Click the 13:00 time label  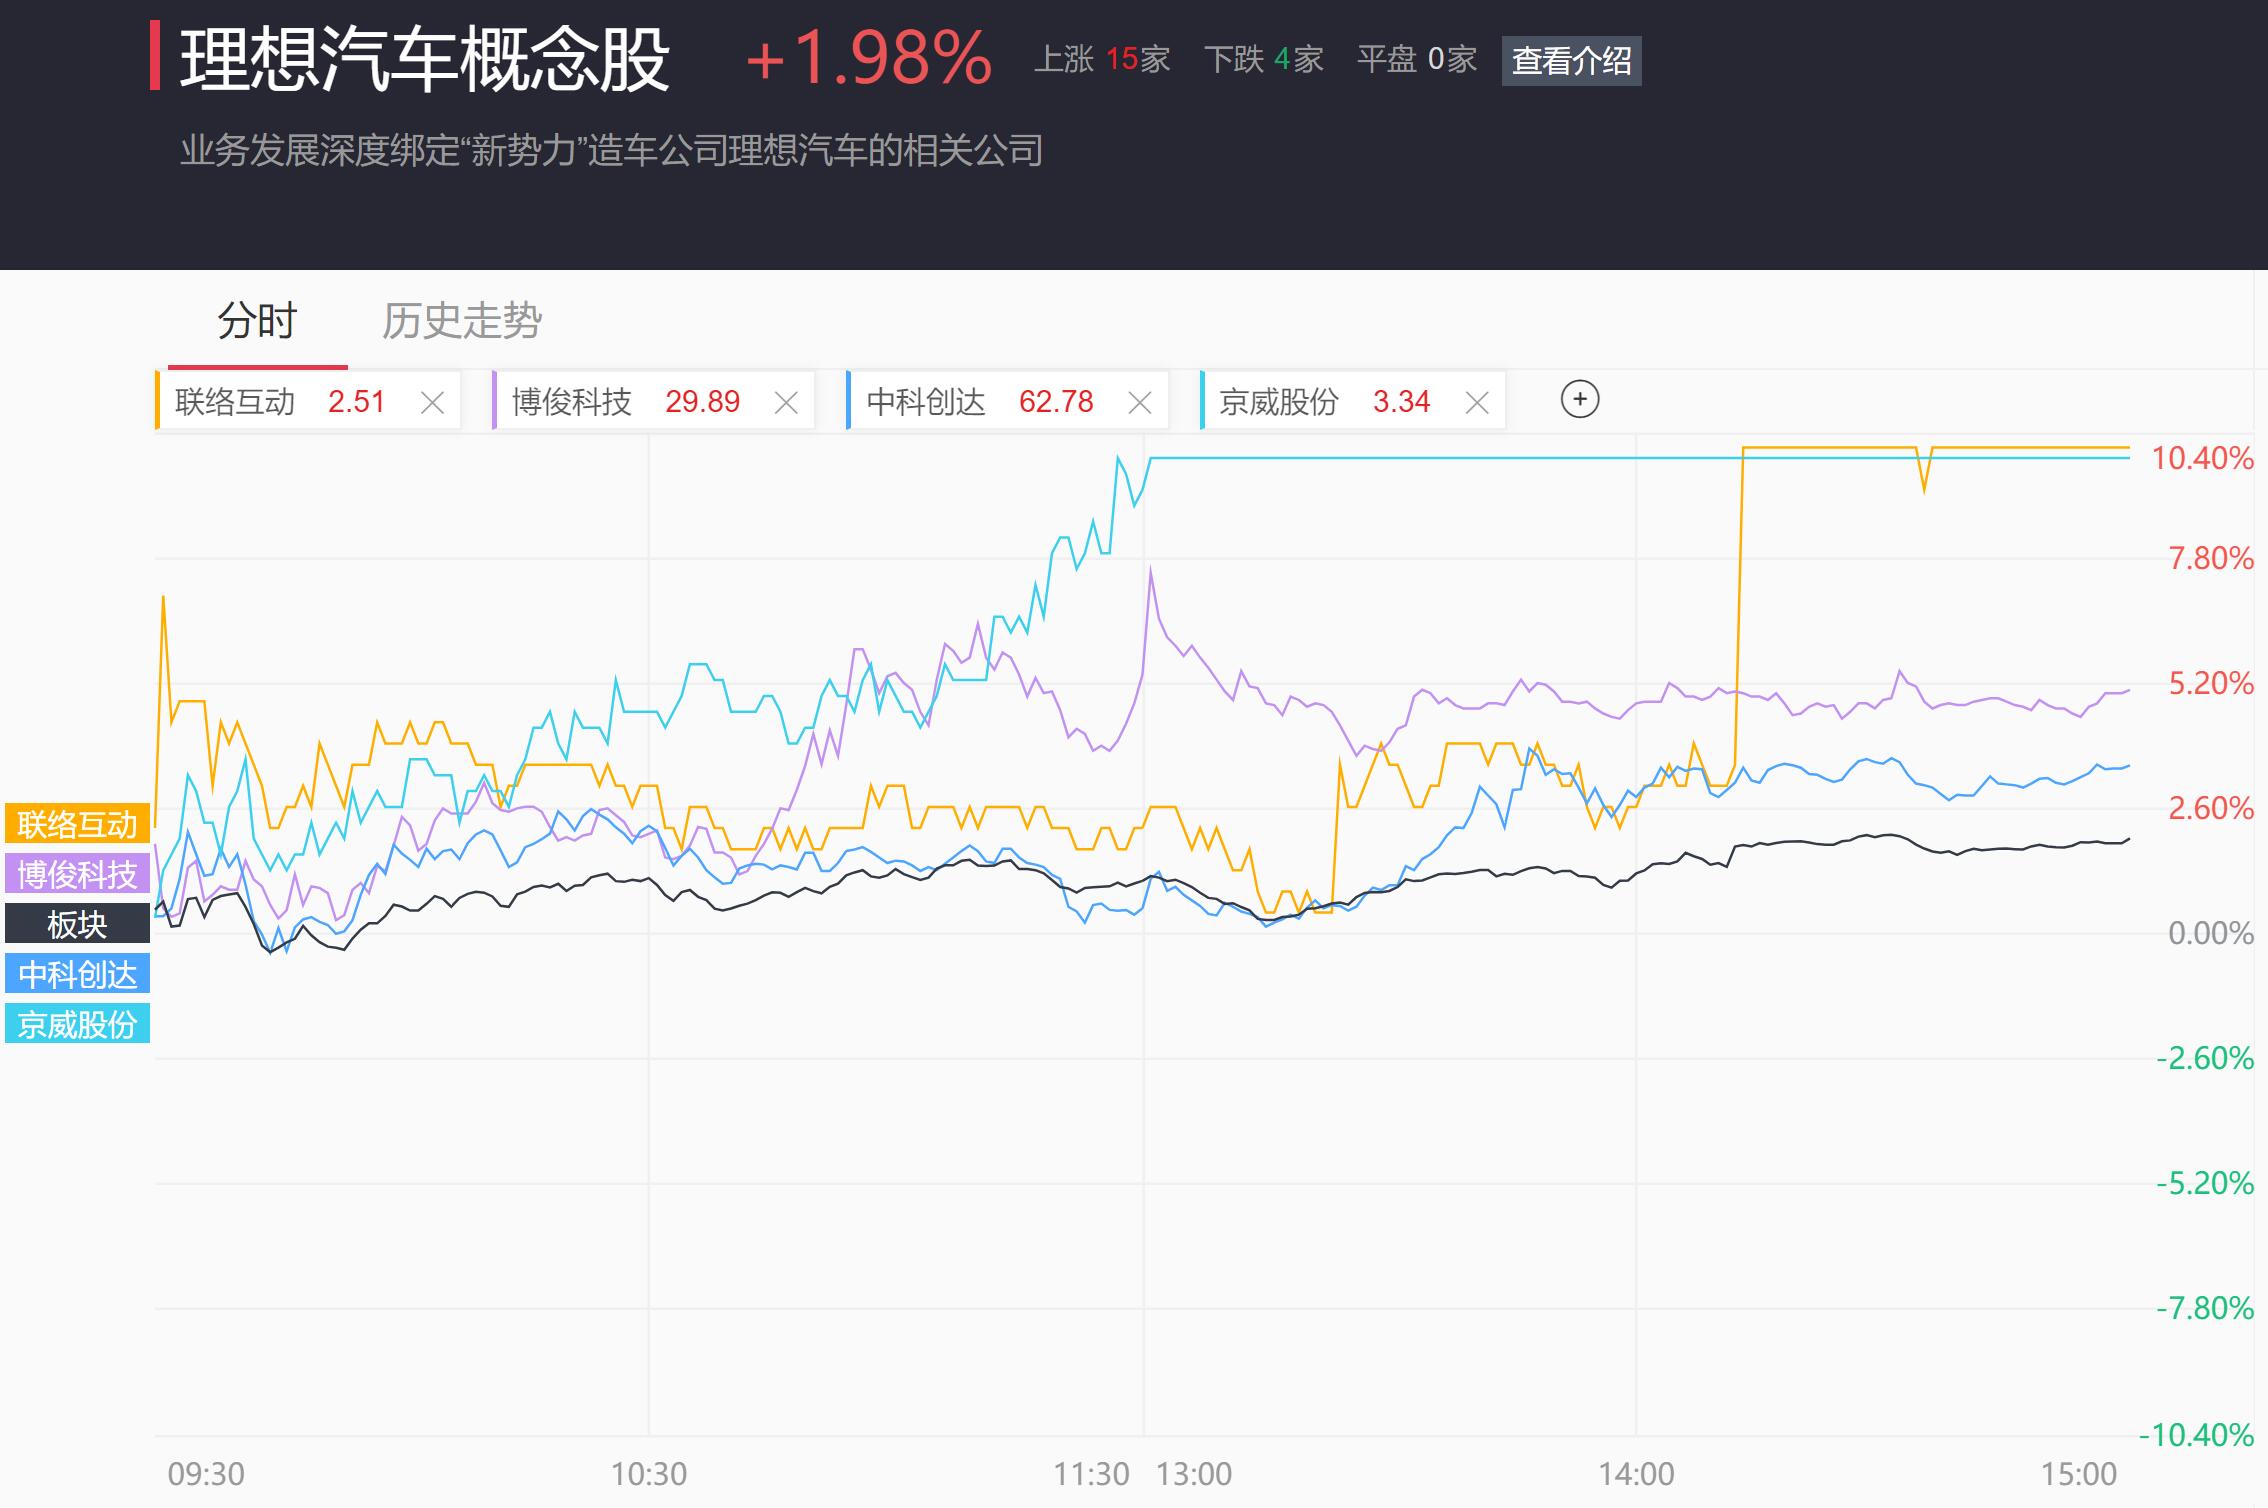tap(1194, 1474)
